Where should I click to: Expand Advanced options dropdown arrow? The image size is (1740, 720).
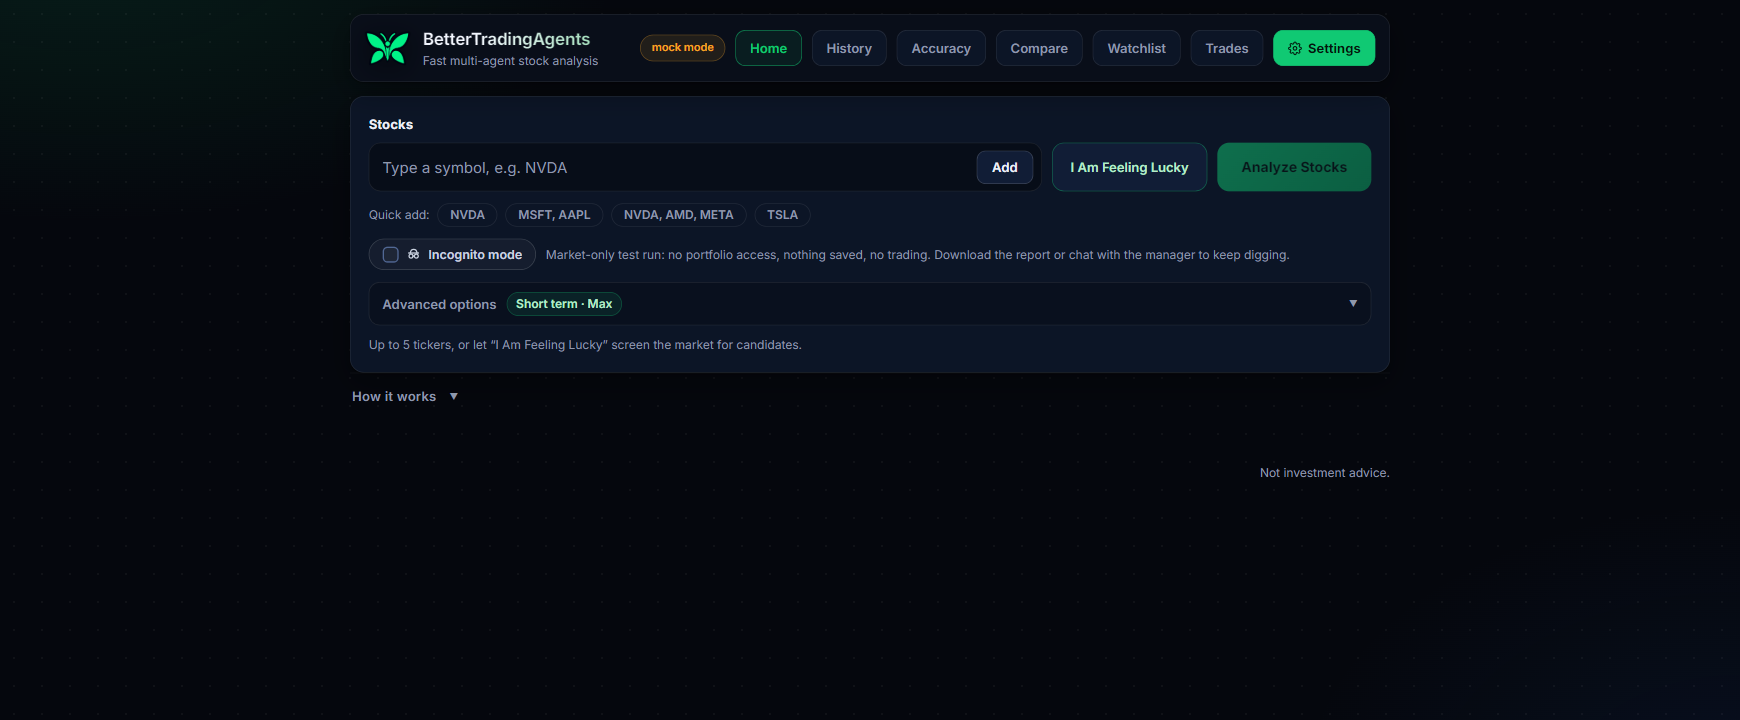click(x=1353, y=303)
